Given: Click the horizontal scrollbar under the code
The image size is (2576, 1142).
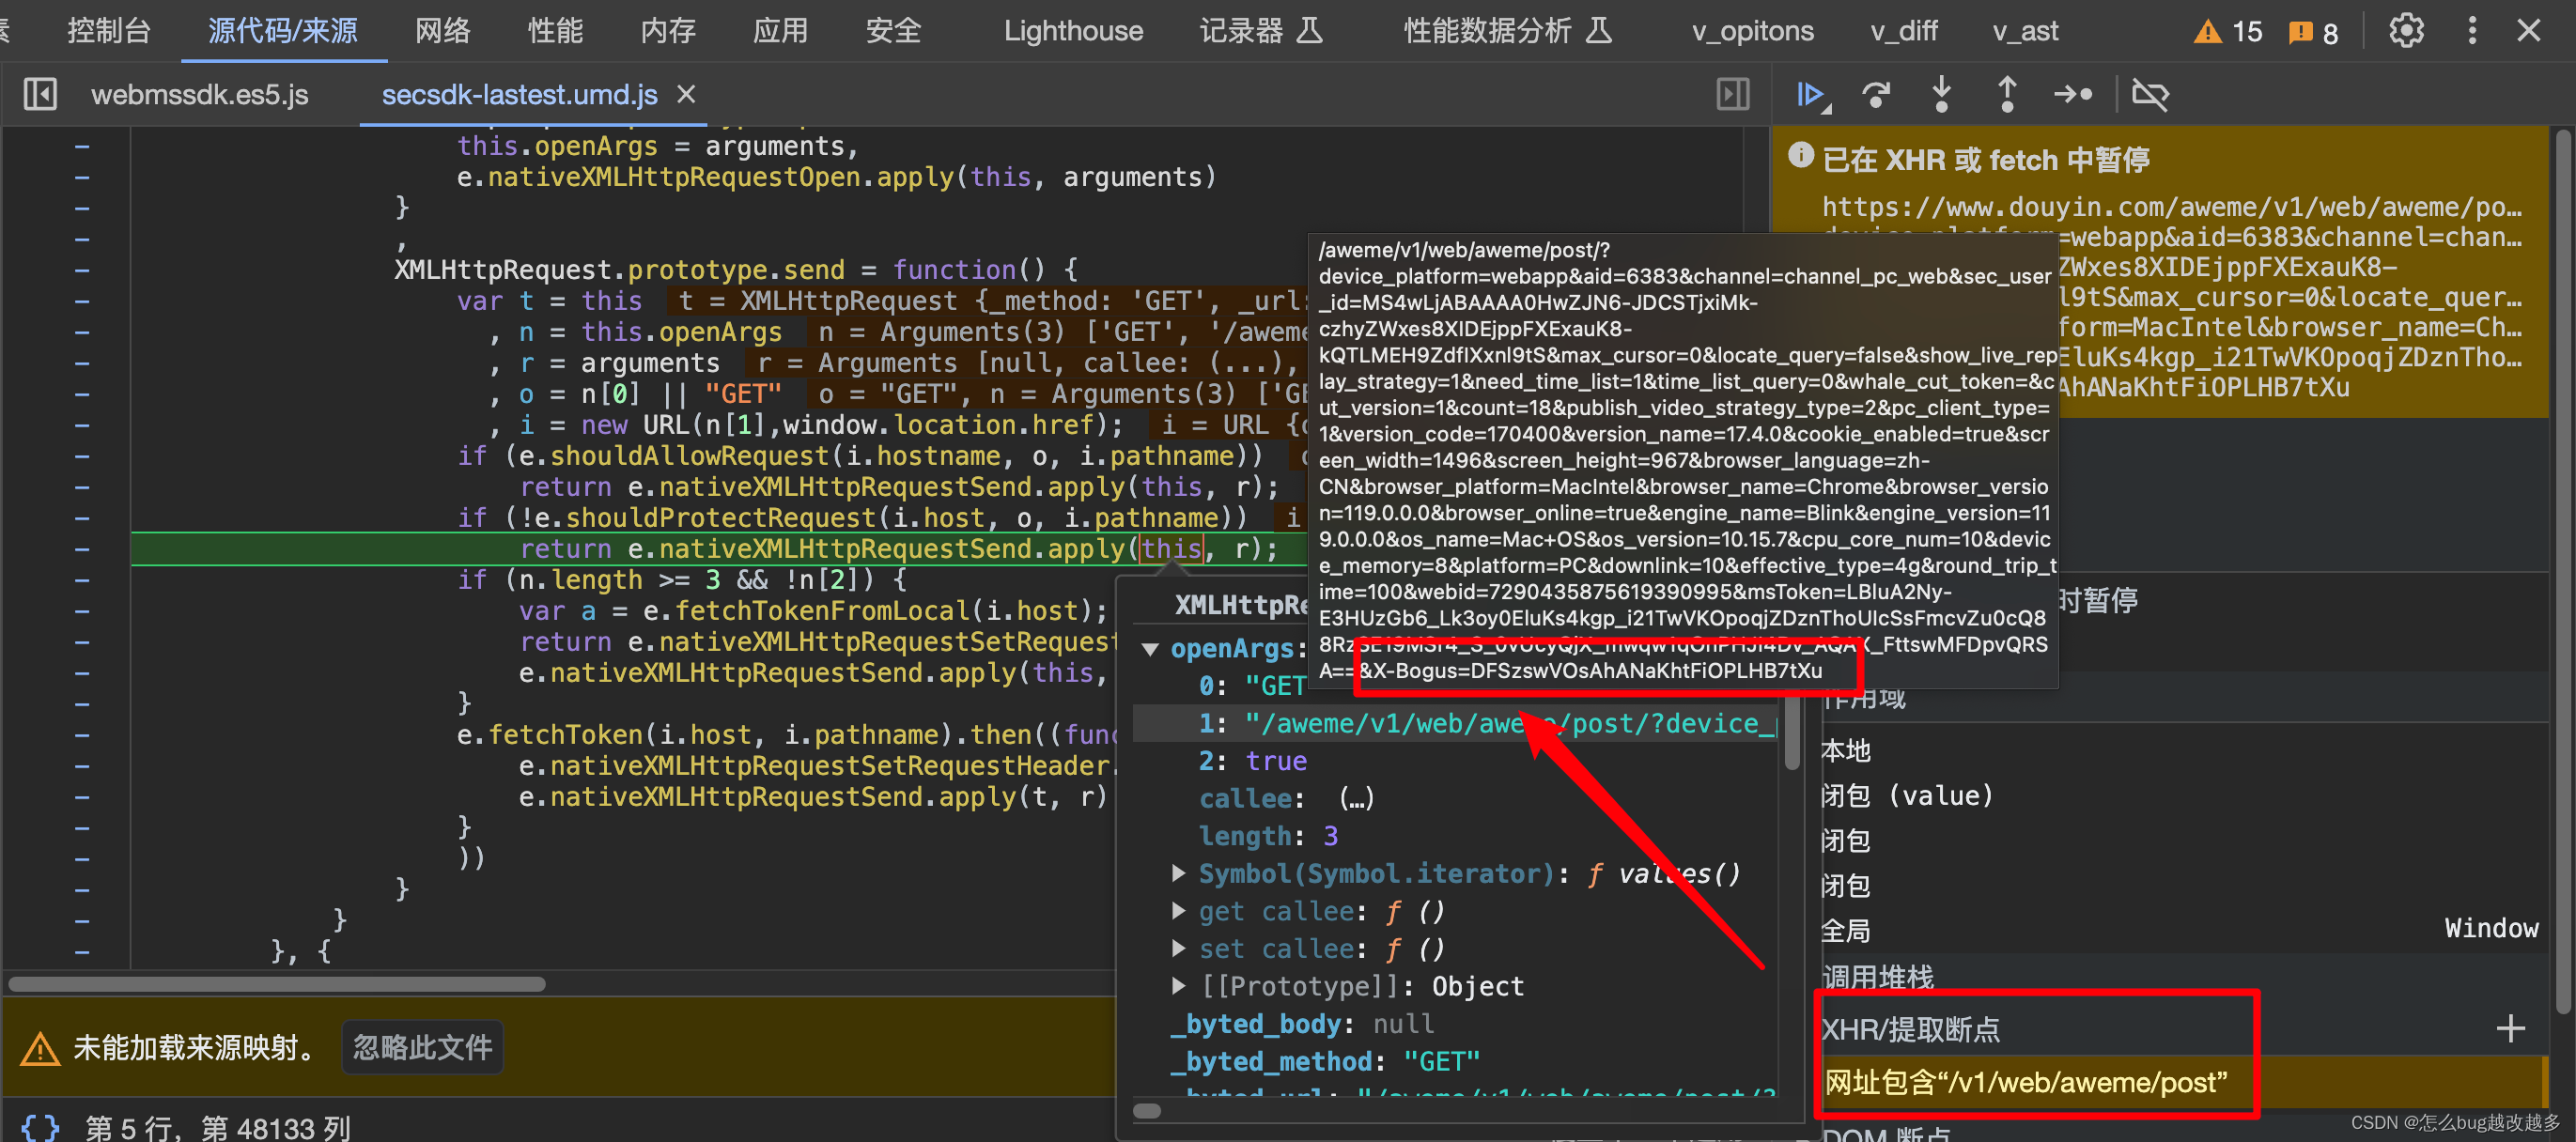Looking at the screenshot, I should point(277,984).
